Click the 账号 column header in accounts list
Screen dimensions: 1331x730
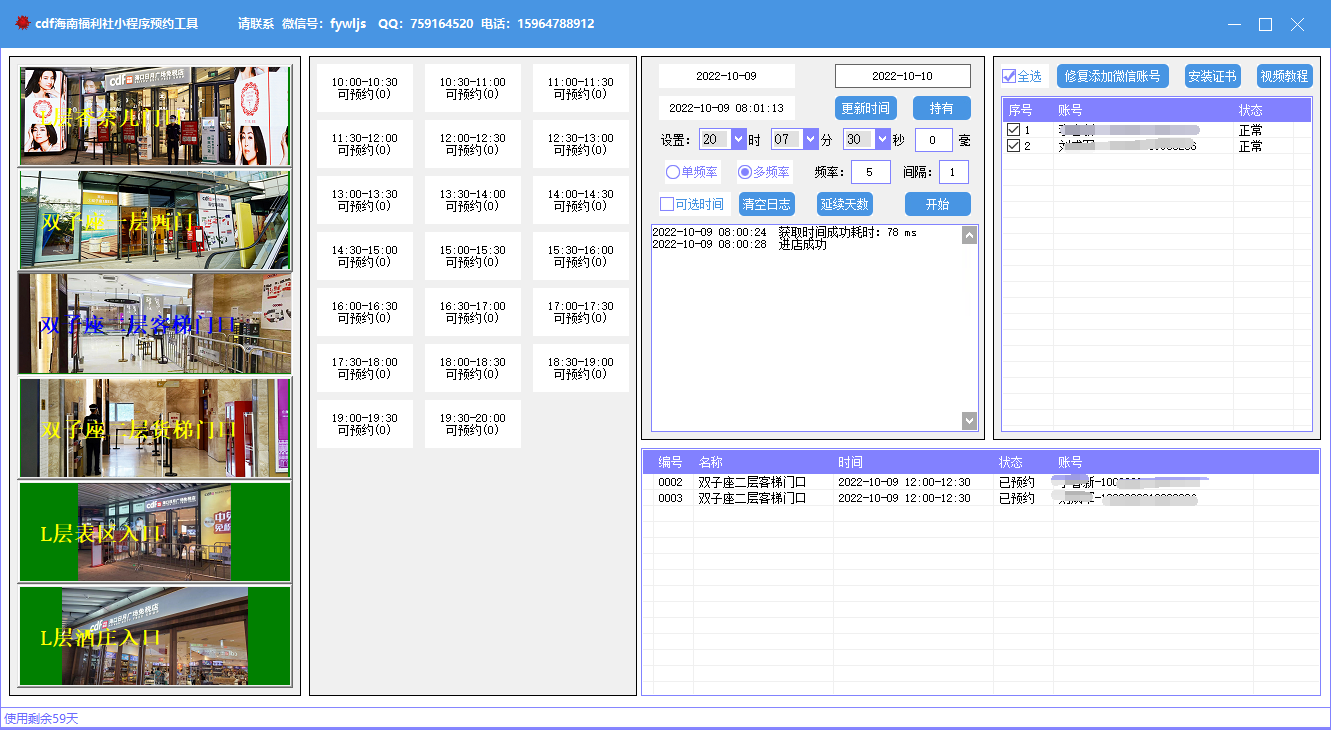[x=1142, y=110]
